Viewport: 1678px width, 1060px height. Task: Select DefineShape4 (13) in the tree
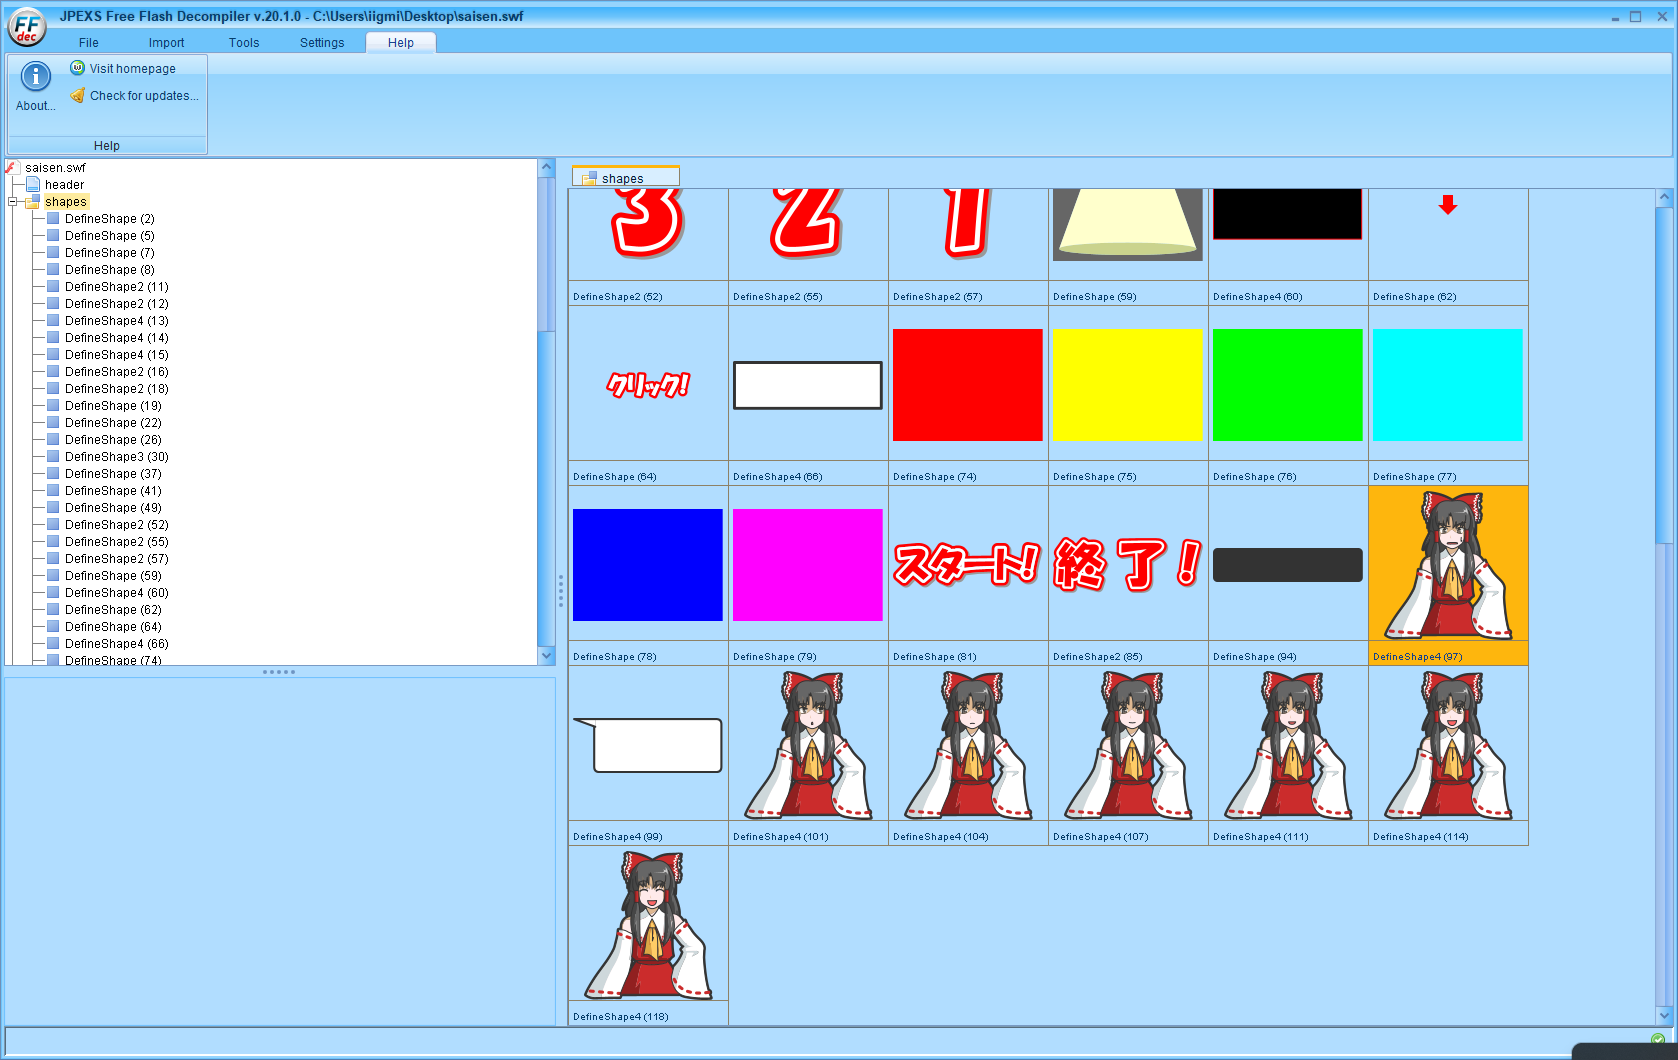pyautogui.click(x=117, y=321)
